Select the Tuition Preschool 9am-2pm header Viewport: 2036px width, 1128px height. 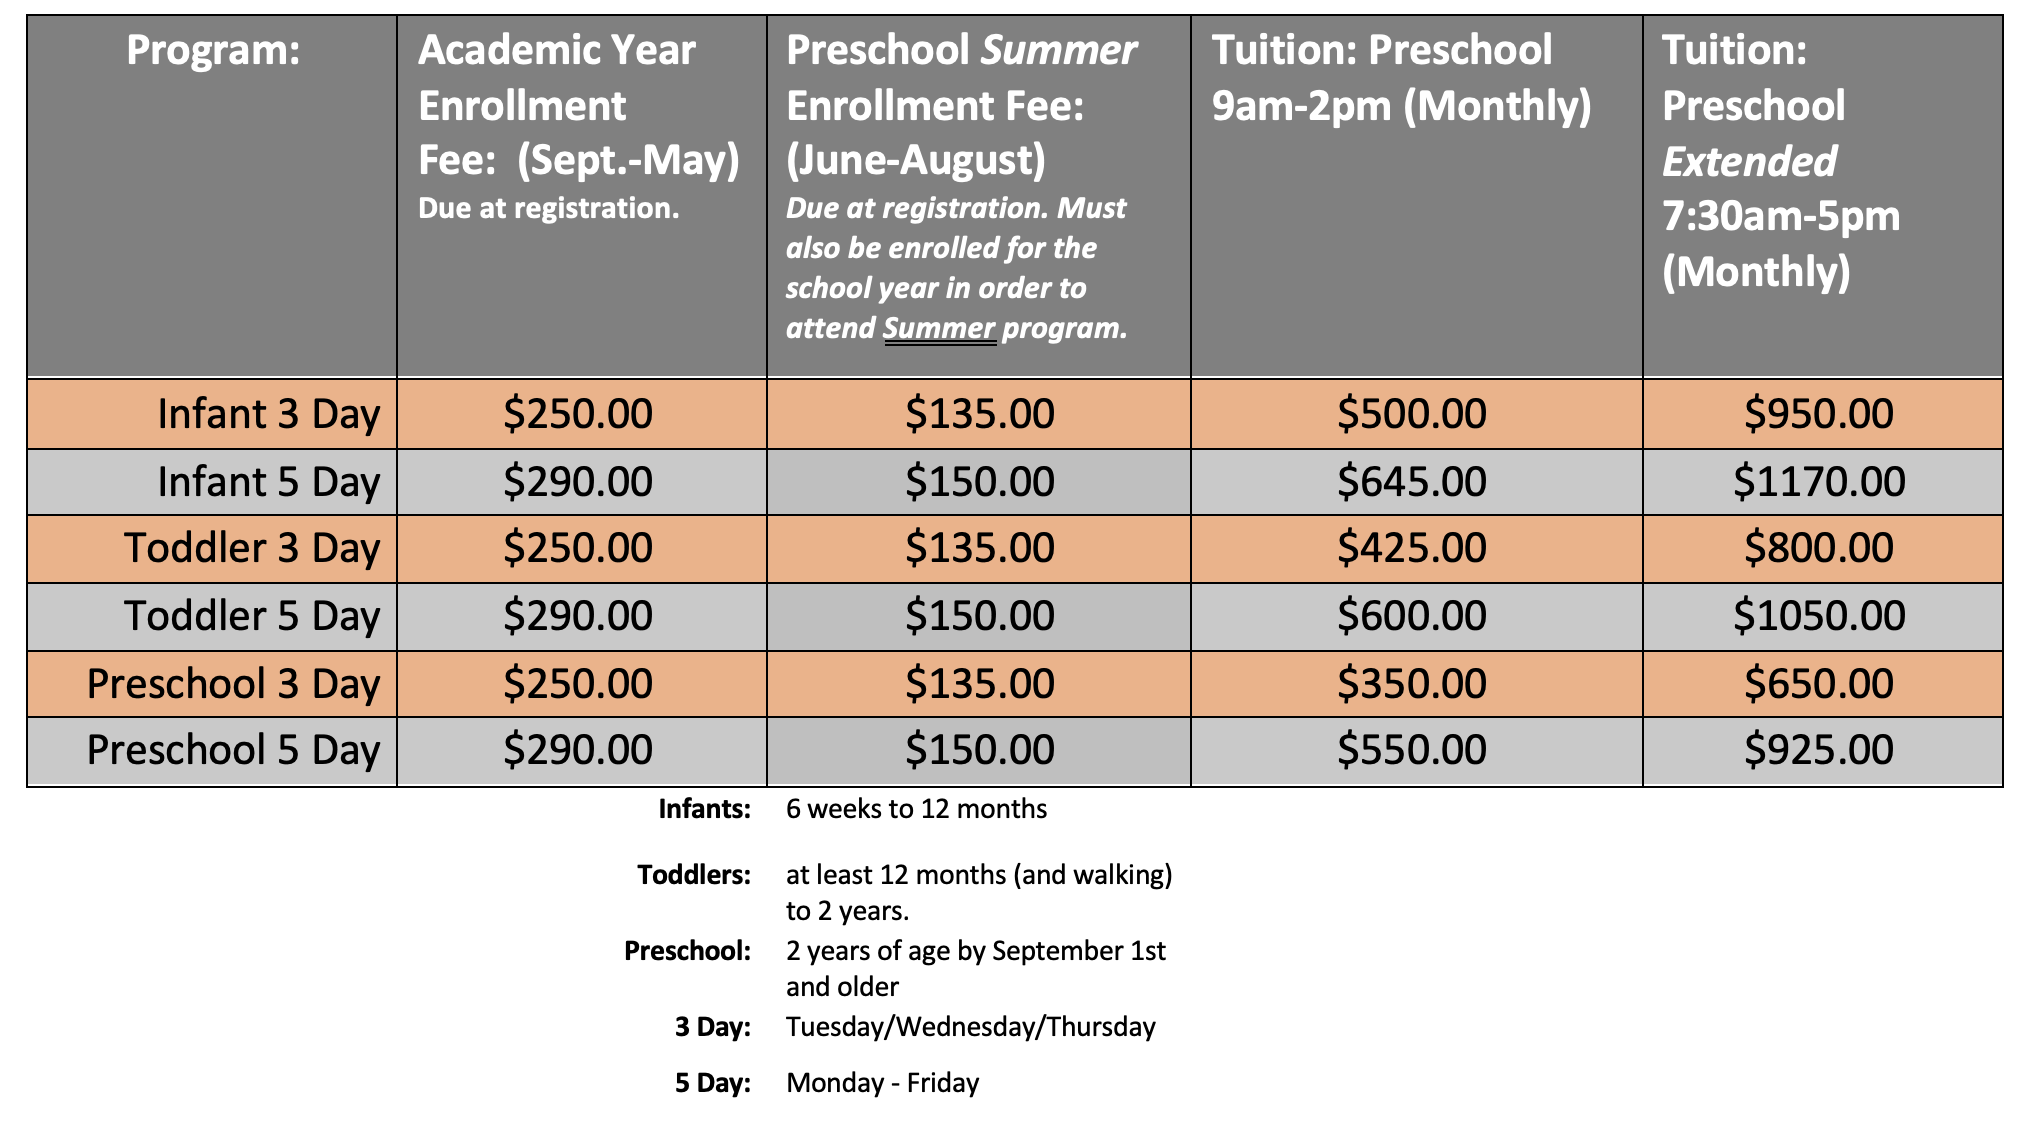[x=1401, y=78]
